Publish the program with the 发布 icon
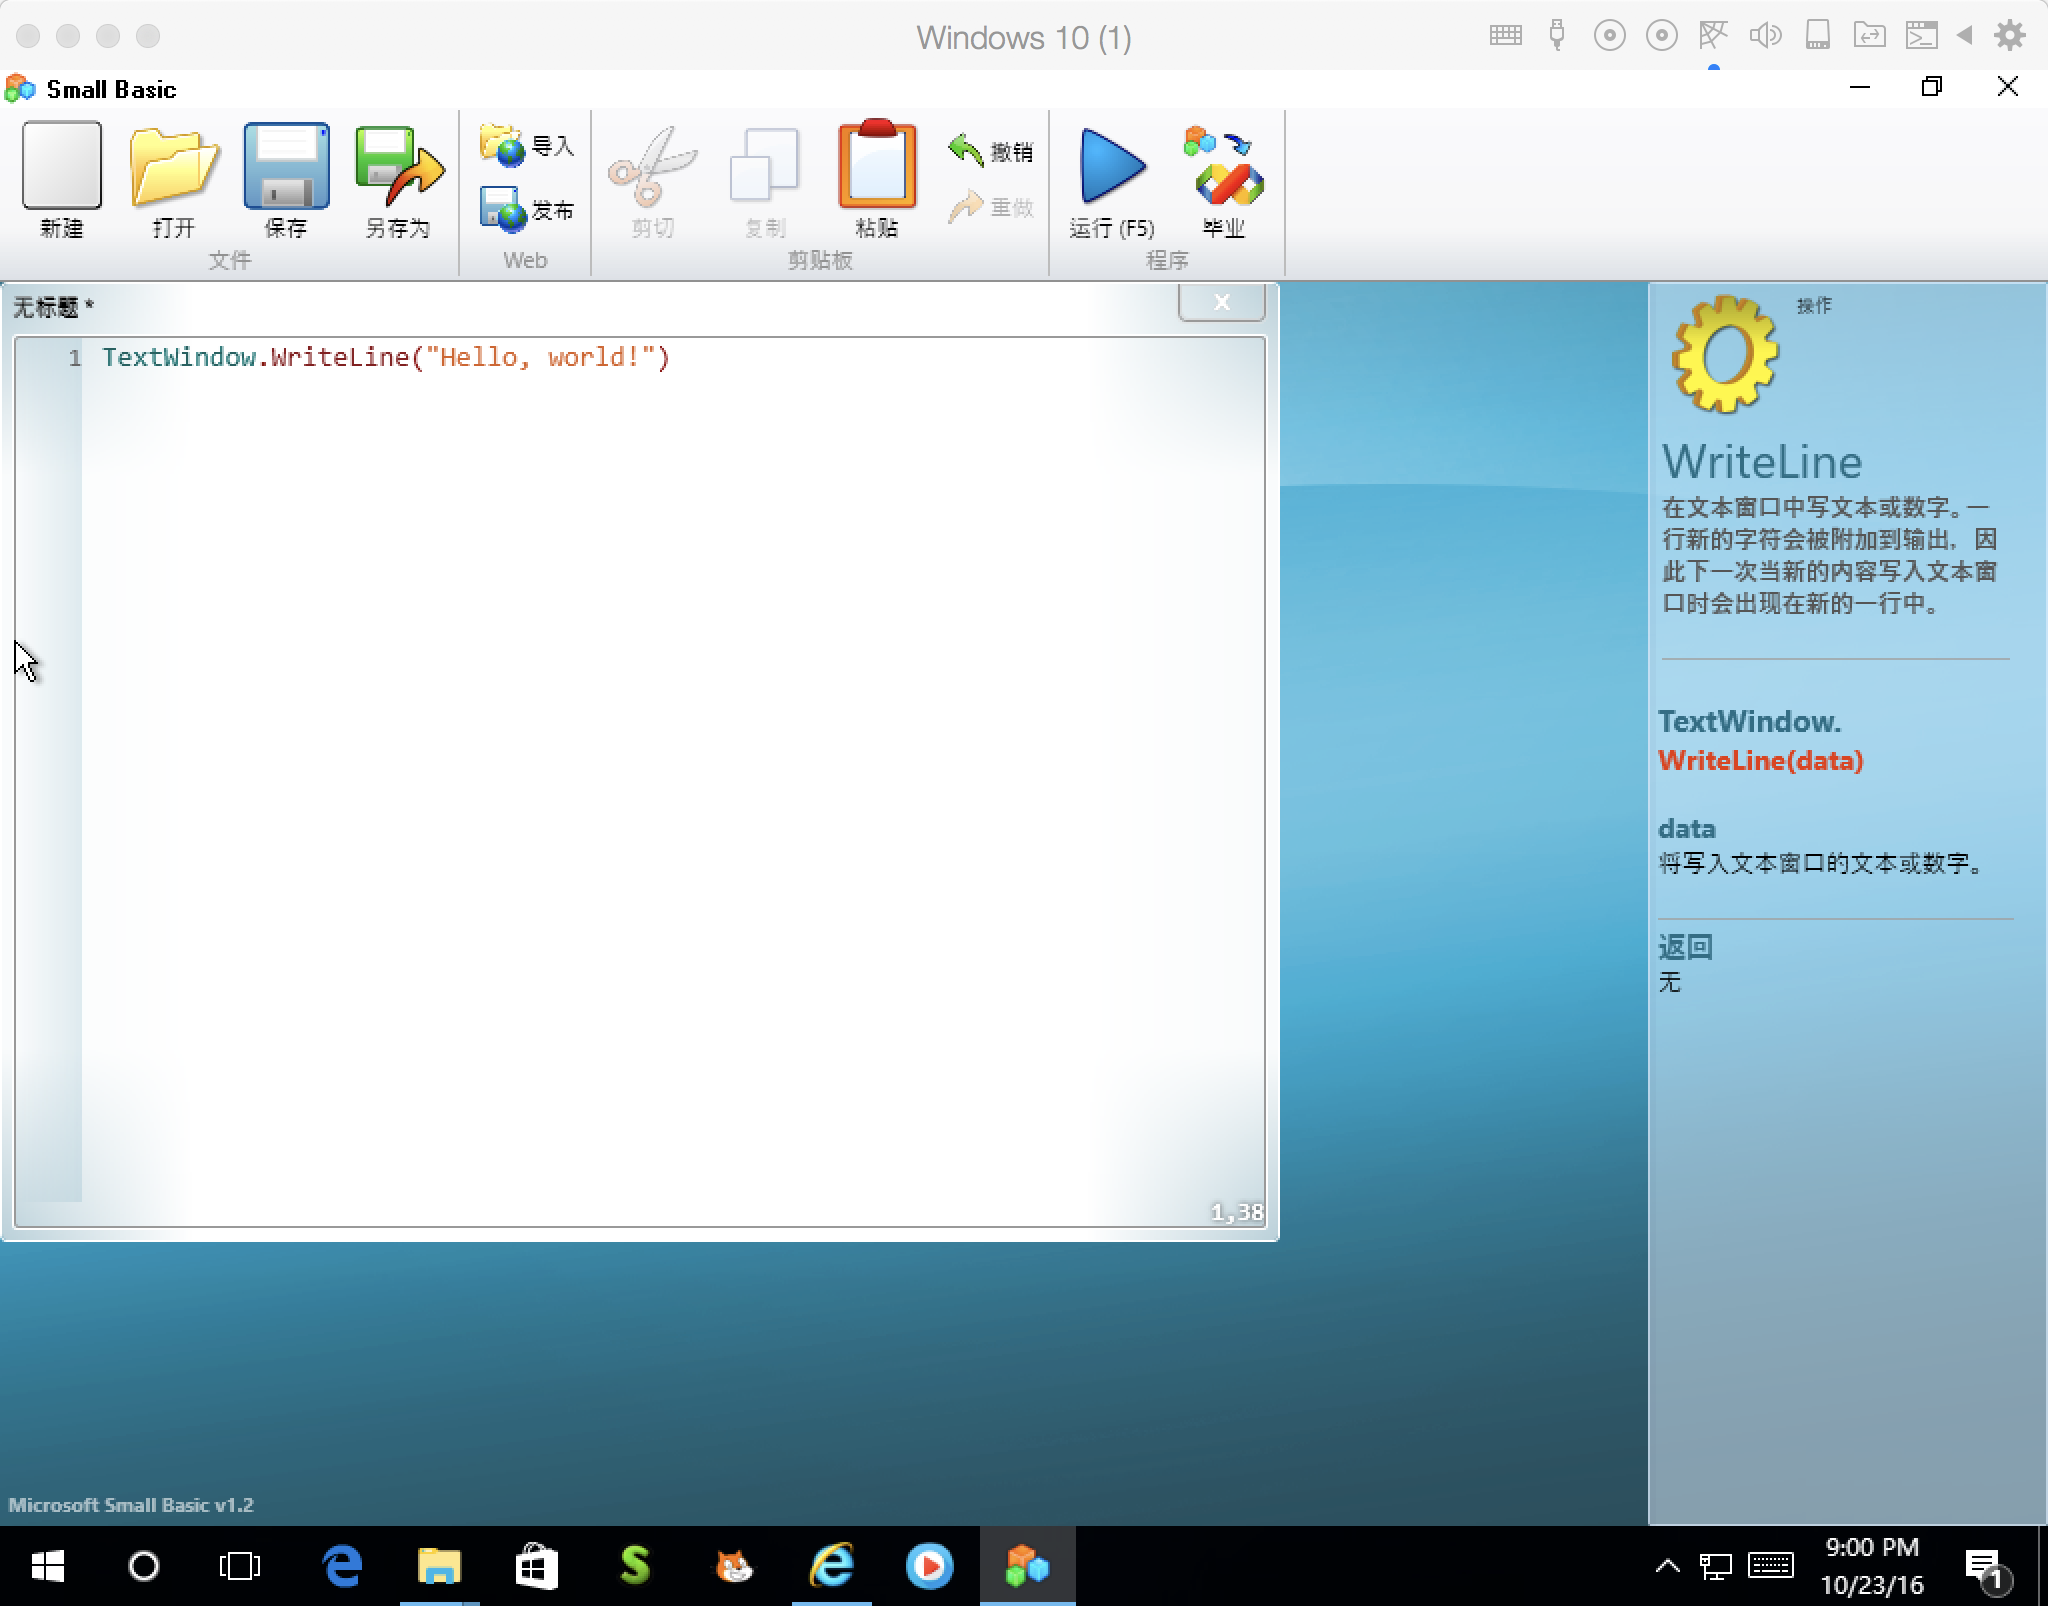 [x=526, y=210]
